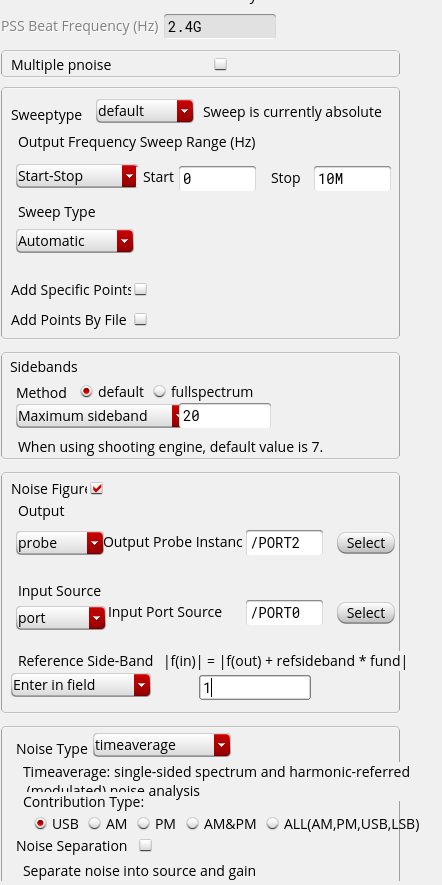
Task: Open the Noise Type timeaverage dropdown
Action: [x=162, y=746]
